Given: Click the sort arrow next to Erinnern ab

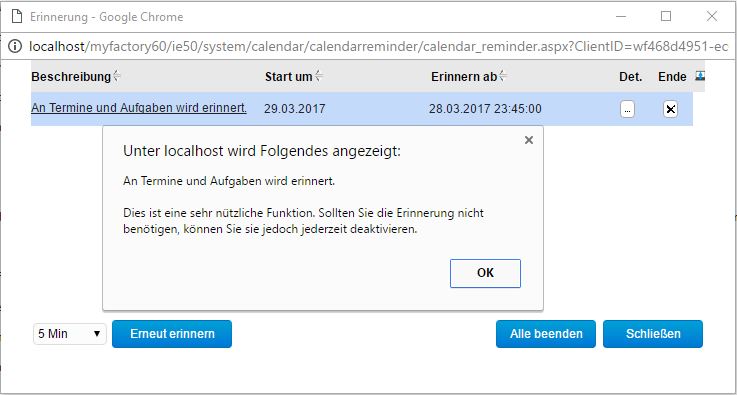Looking at the screenshot, I should tap(503, 76).
